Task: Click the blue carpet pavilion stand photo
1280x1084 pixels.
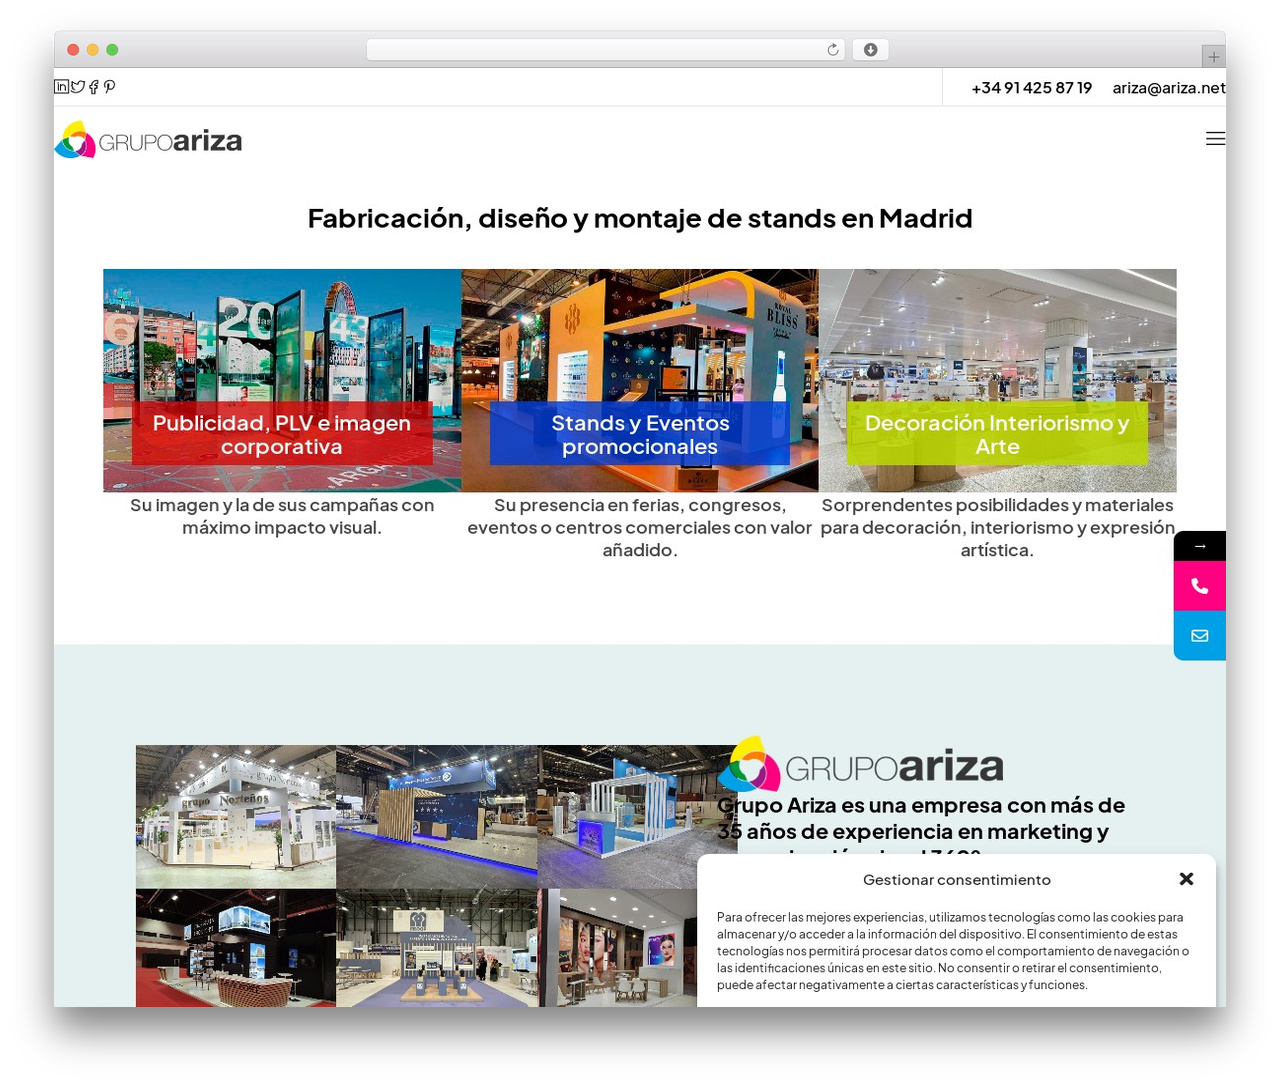Action: coord(437,948)
